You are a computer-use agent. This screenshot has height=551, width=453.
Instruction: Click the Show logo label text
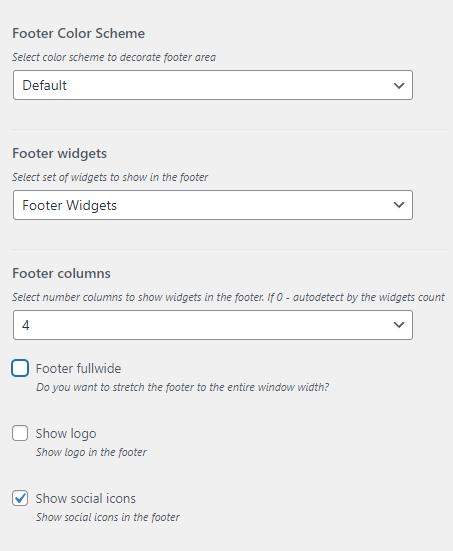(66, 434)
